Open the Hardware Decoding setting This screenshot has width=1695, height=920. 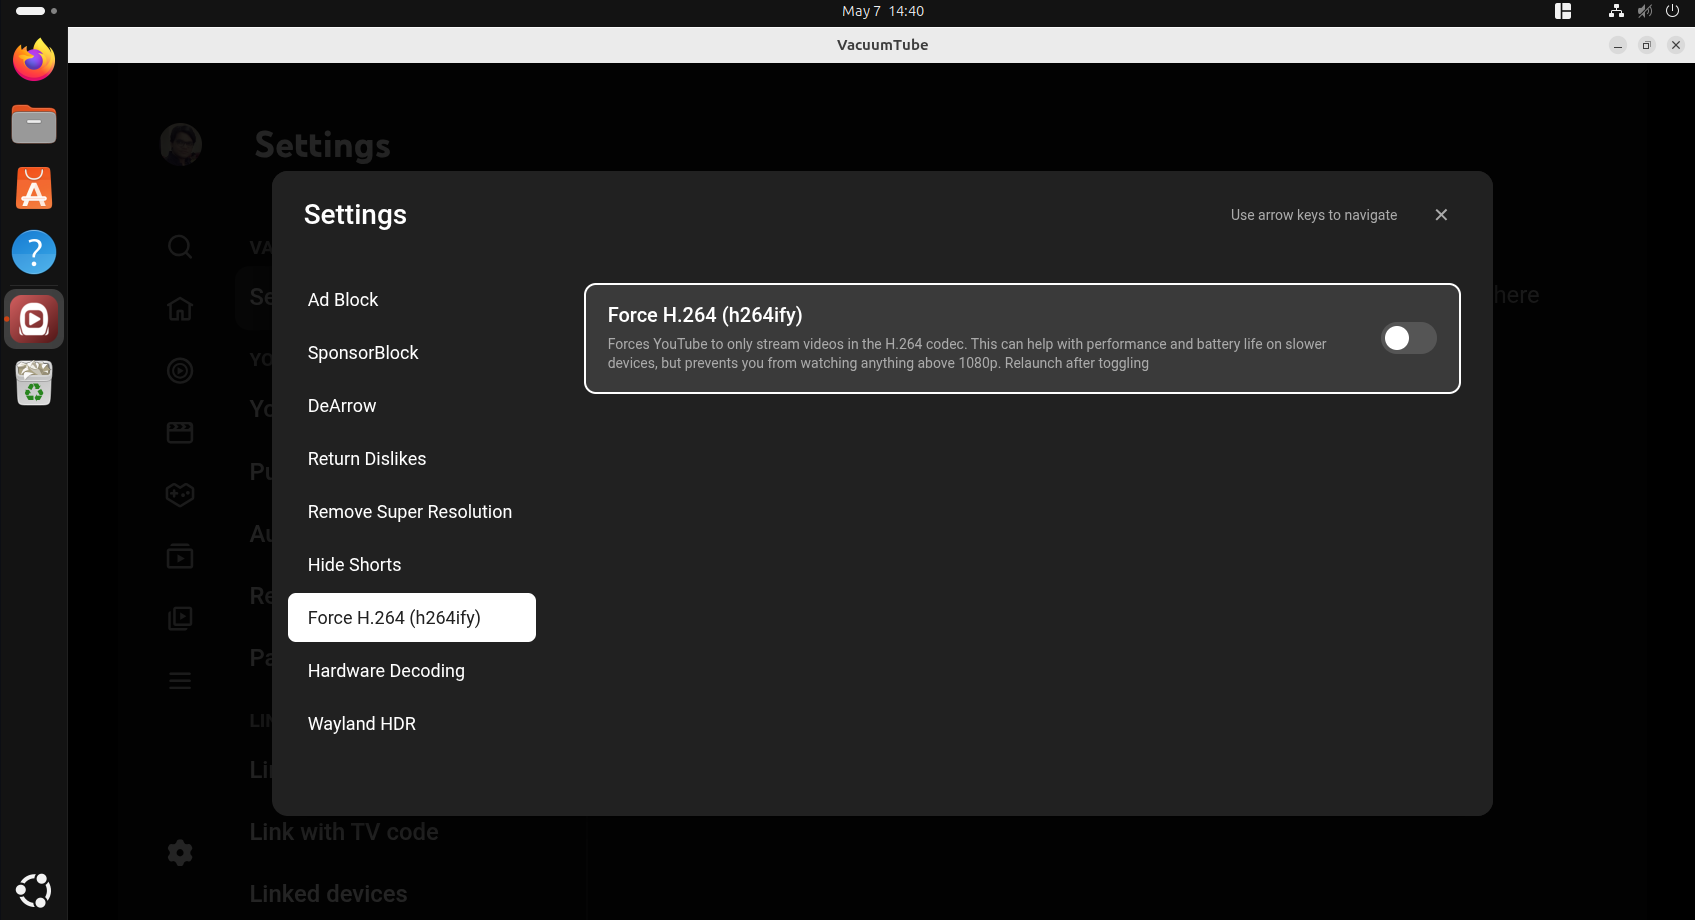(412, 671)
